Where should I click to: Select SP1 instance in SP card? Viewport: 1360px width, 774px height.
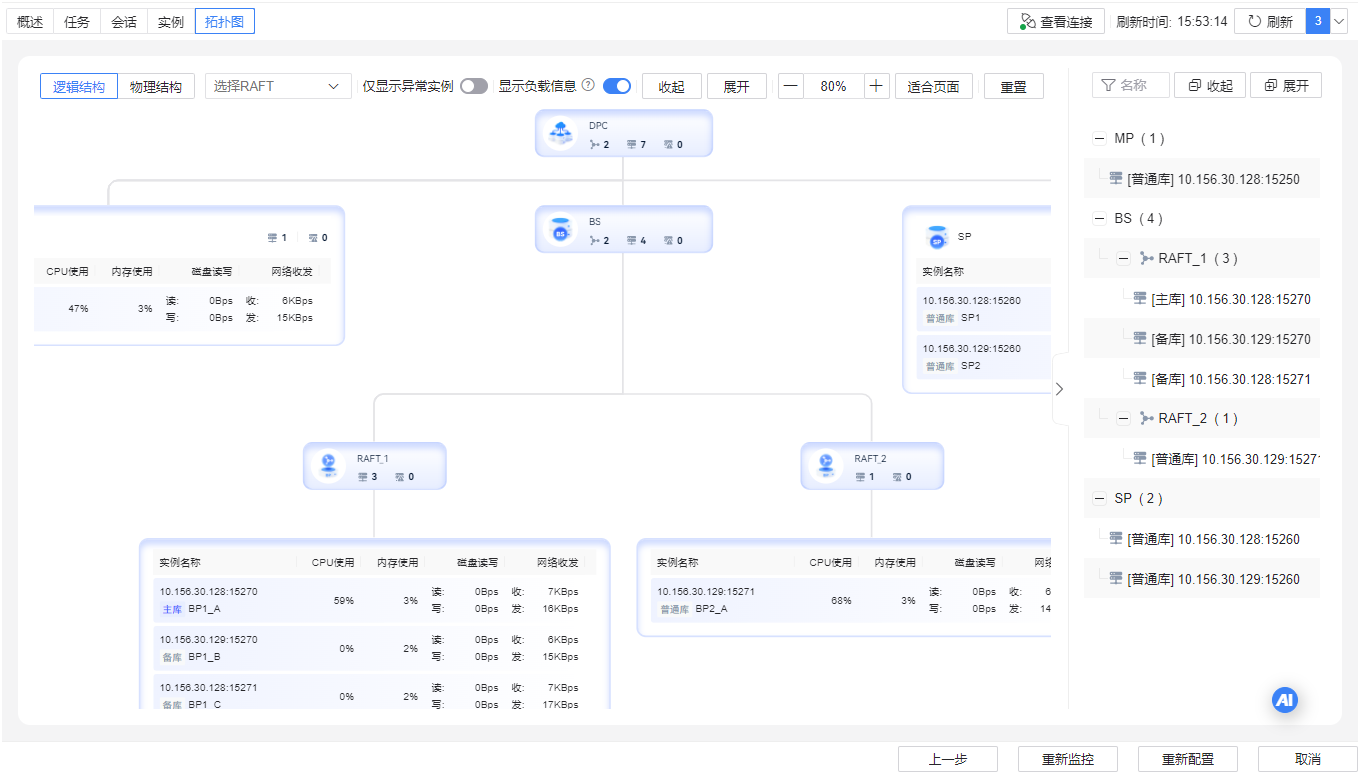coord(984,309)
